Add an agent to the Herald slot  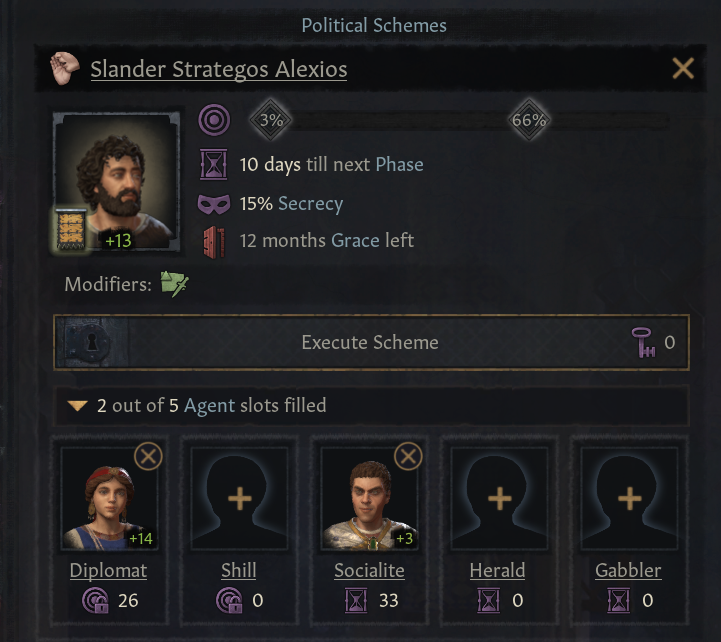tap(498, 498)
